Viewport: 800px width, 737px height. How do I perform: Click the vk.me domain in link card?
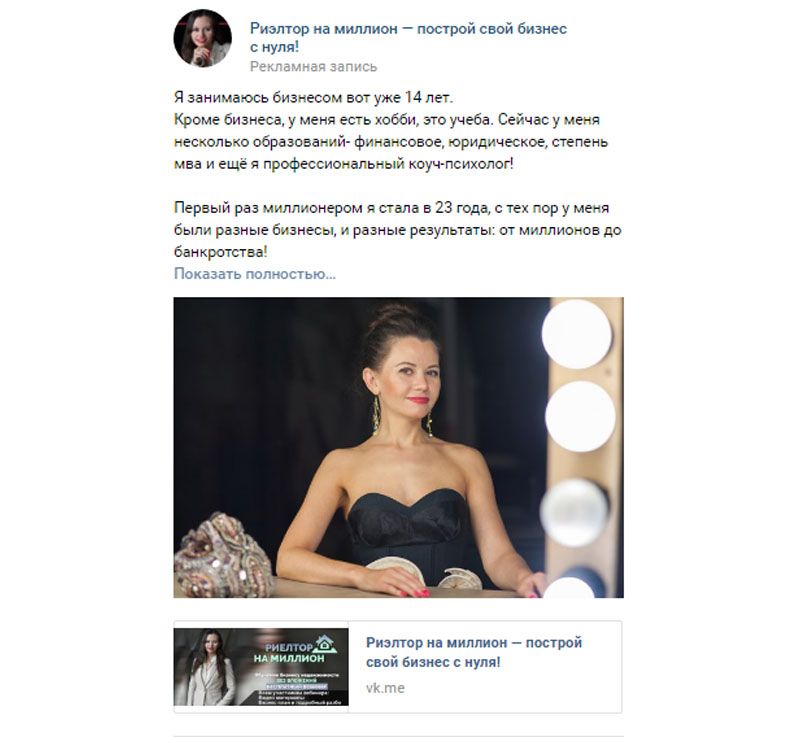(x=385, y=688)
